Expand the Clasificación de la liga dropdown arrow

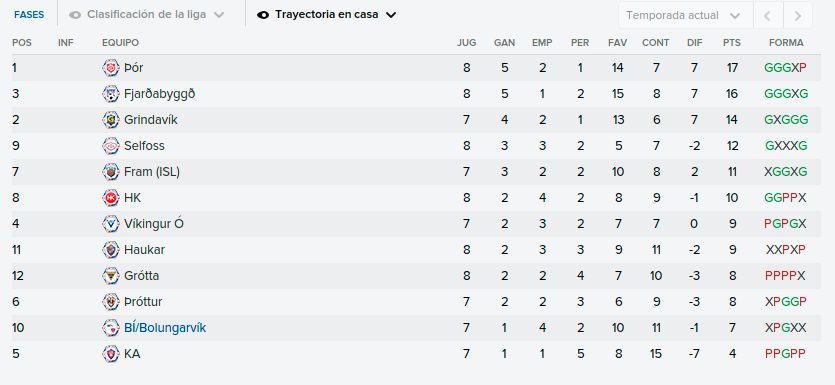(219, 15)
